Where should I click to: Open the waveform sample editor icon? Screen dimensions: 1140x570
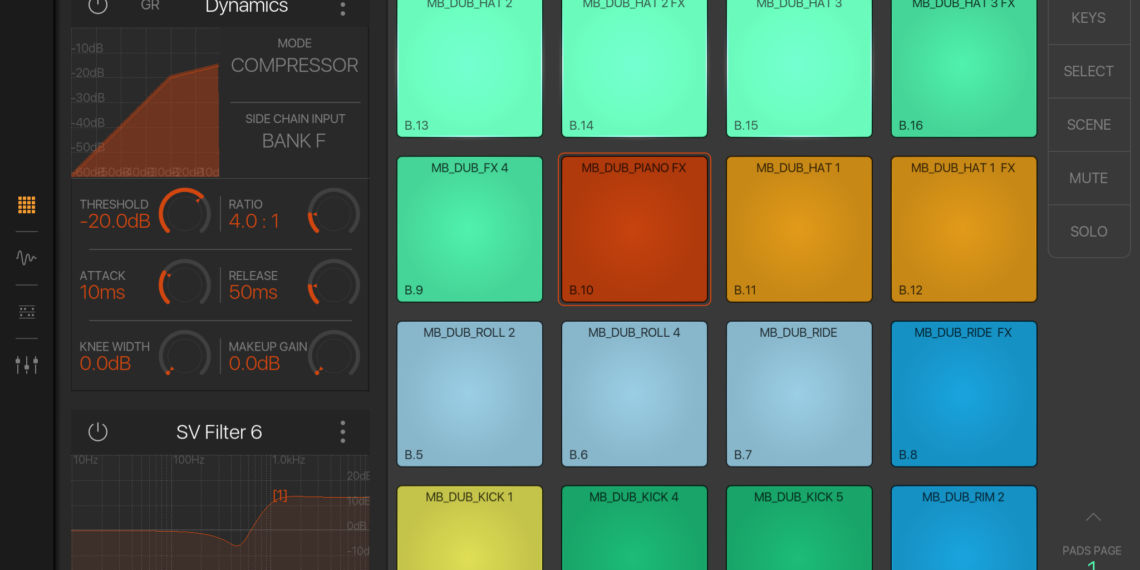tap(27, 258)
